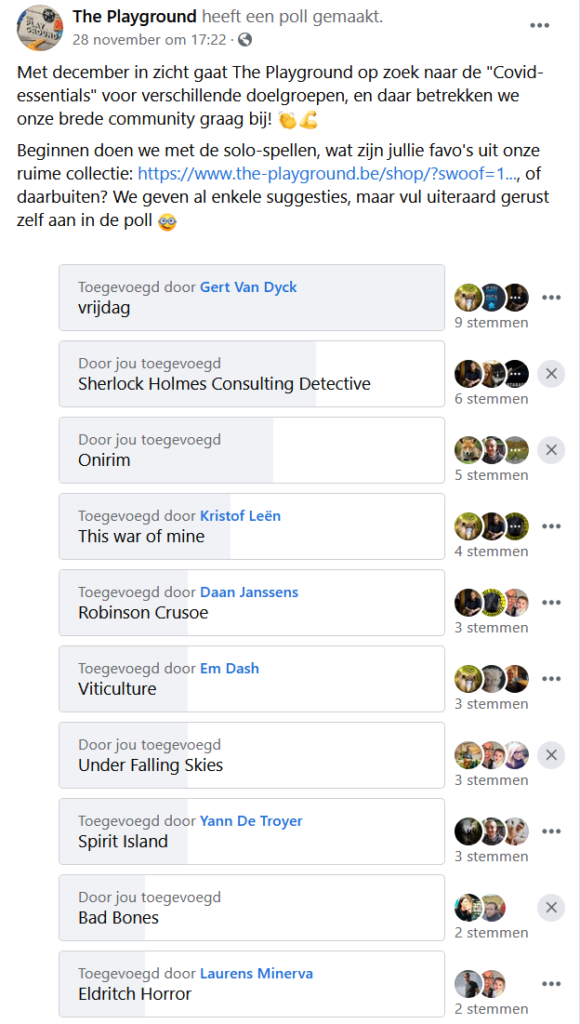Click The Playground page name

(x=135, y=16)
